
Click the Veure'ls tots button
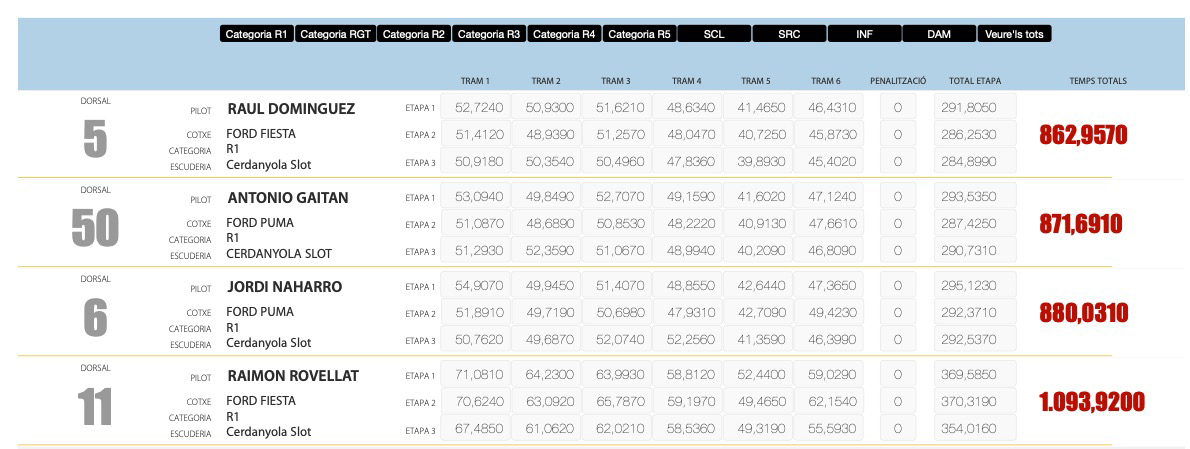click(1014, 34)
